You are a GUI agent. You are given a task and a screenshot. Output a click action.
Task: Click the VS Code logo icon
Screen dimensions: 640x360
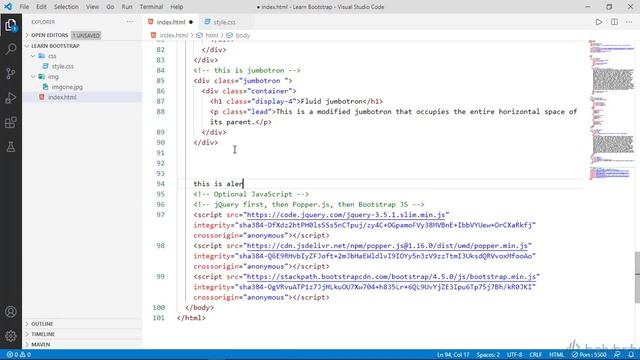[x=8, y=7]
